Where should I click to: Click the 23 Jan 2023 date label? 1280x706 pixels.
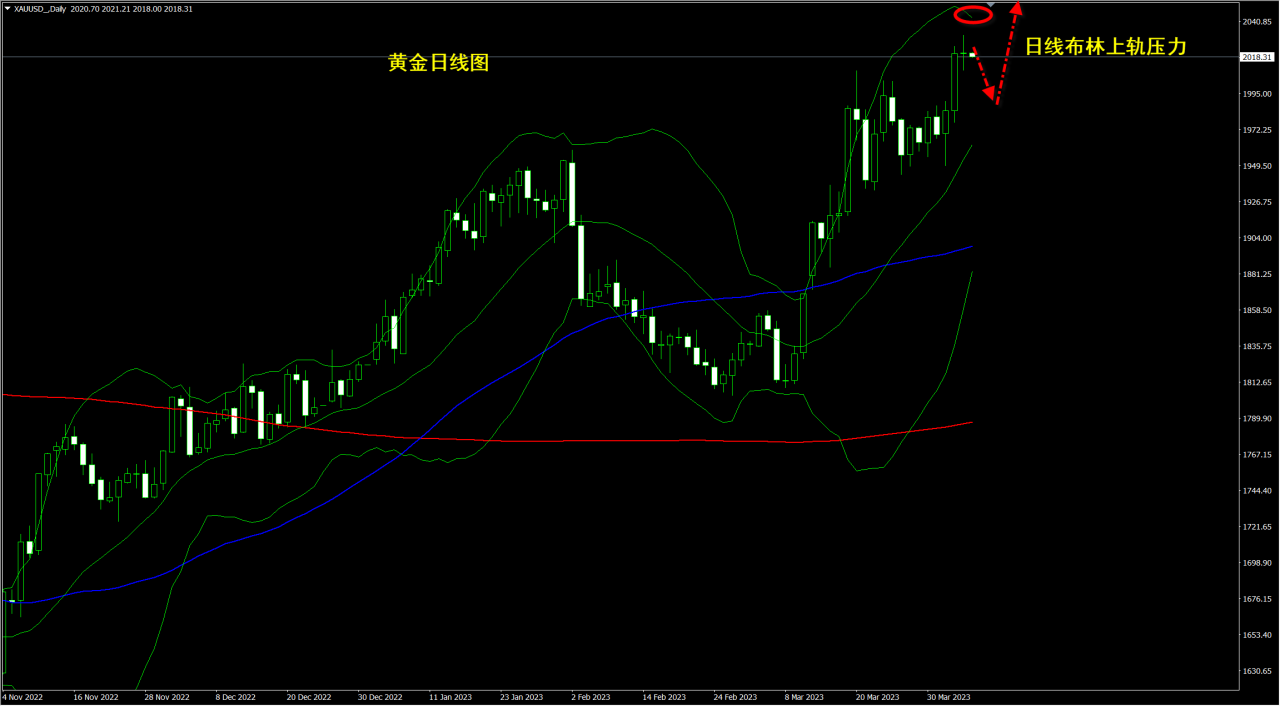coord(521,697)
